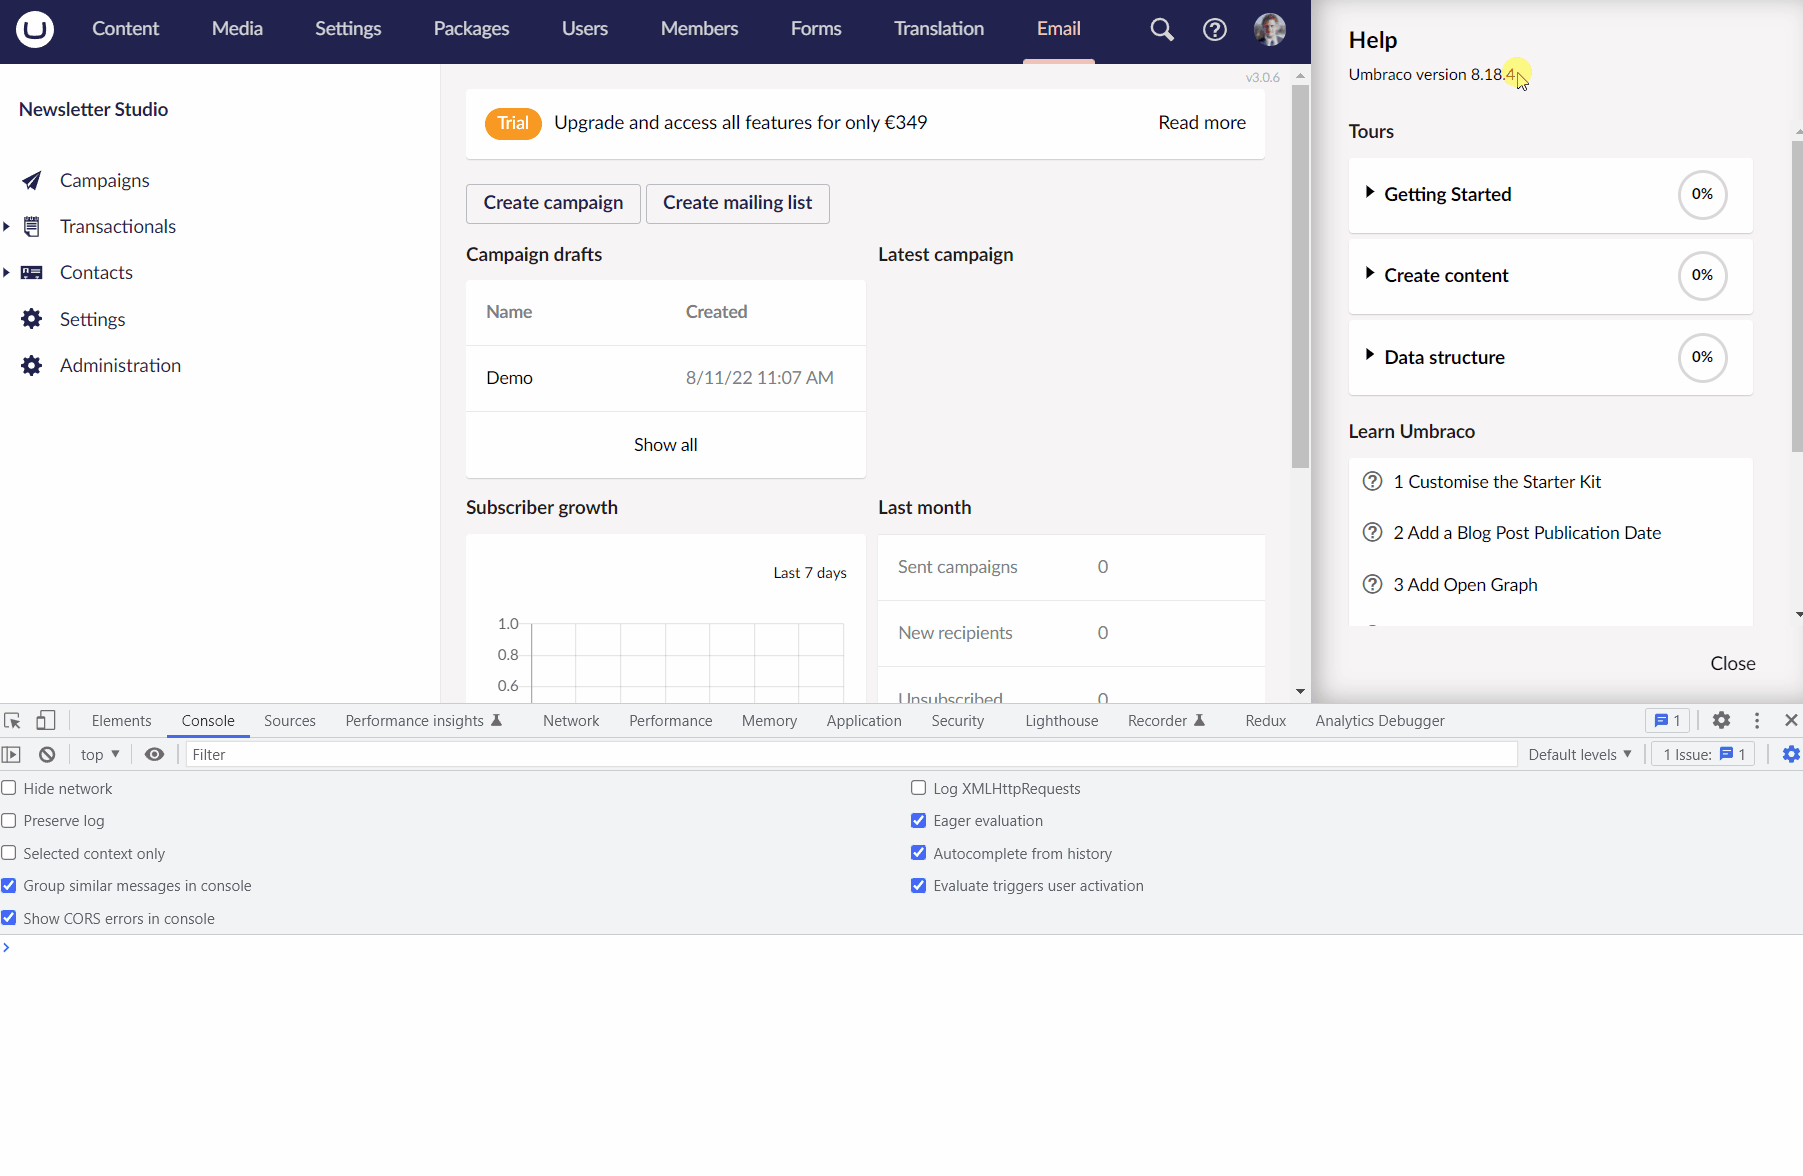The width and height of the screenshot is (1803, 1176).
Task: Open the Packages section
Action: [471, 29]
